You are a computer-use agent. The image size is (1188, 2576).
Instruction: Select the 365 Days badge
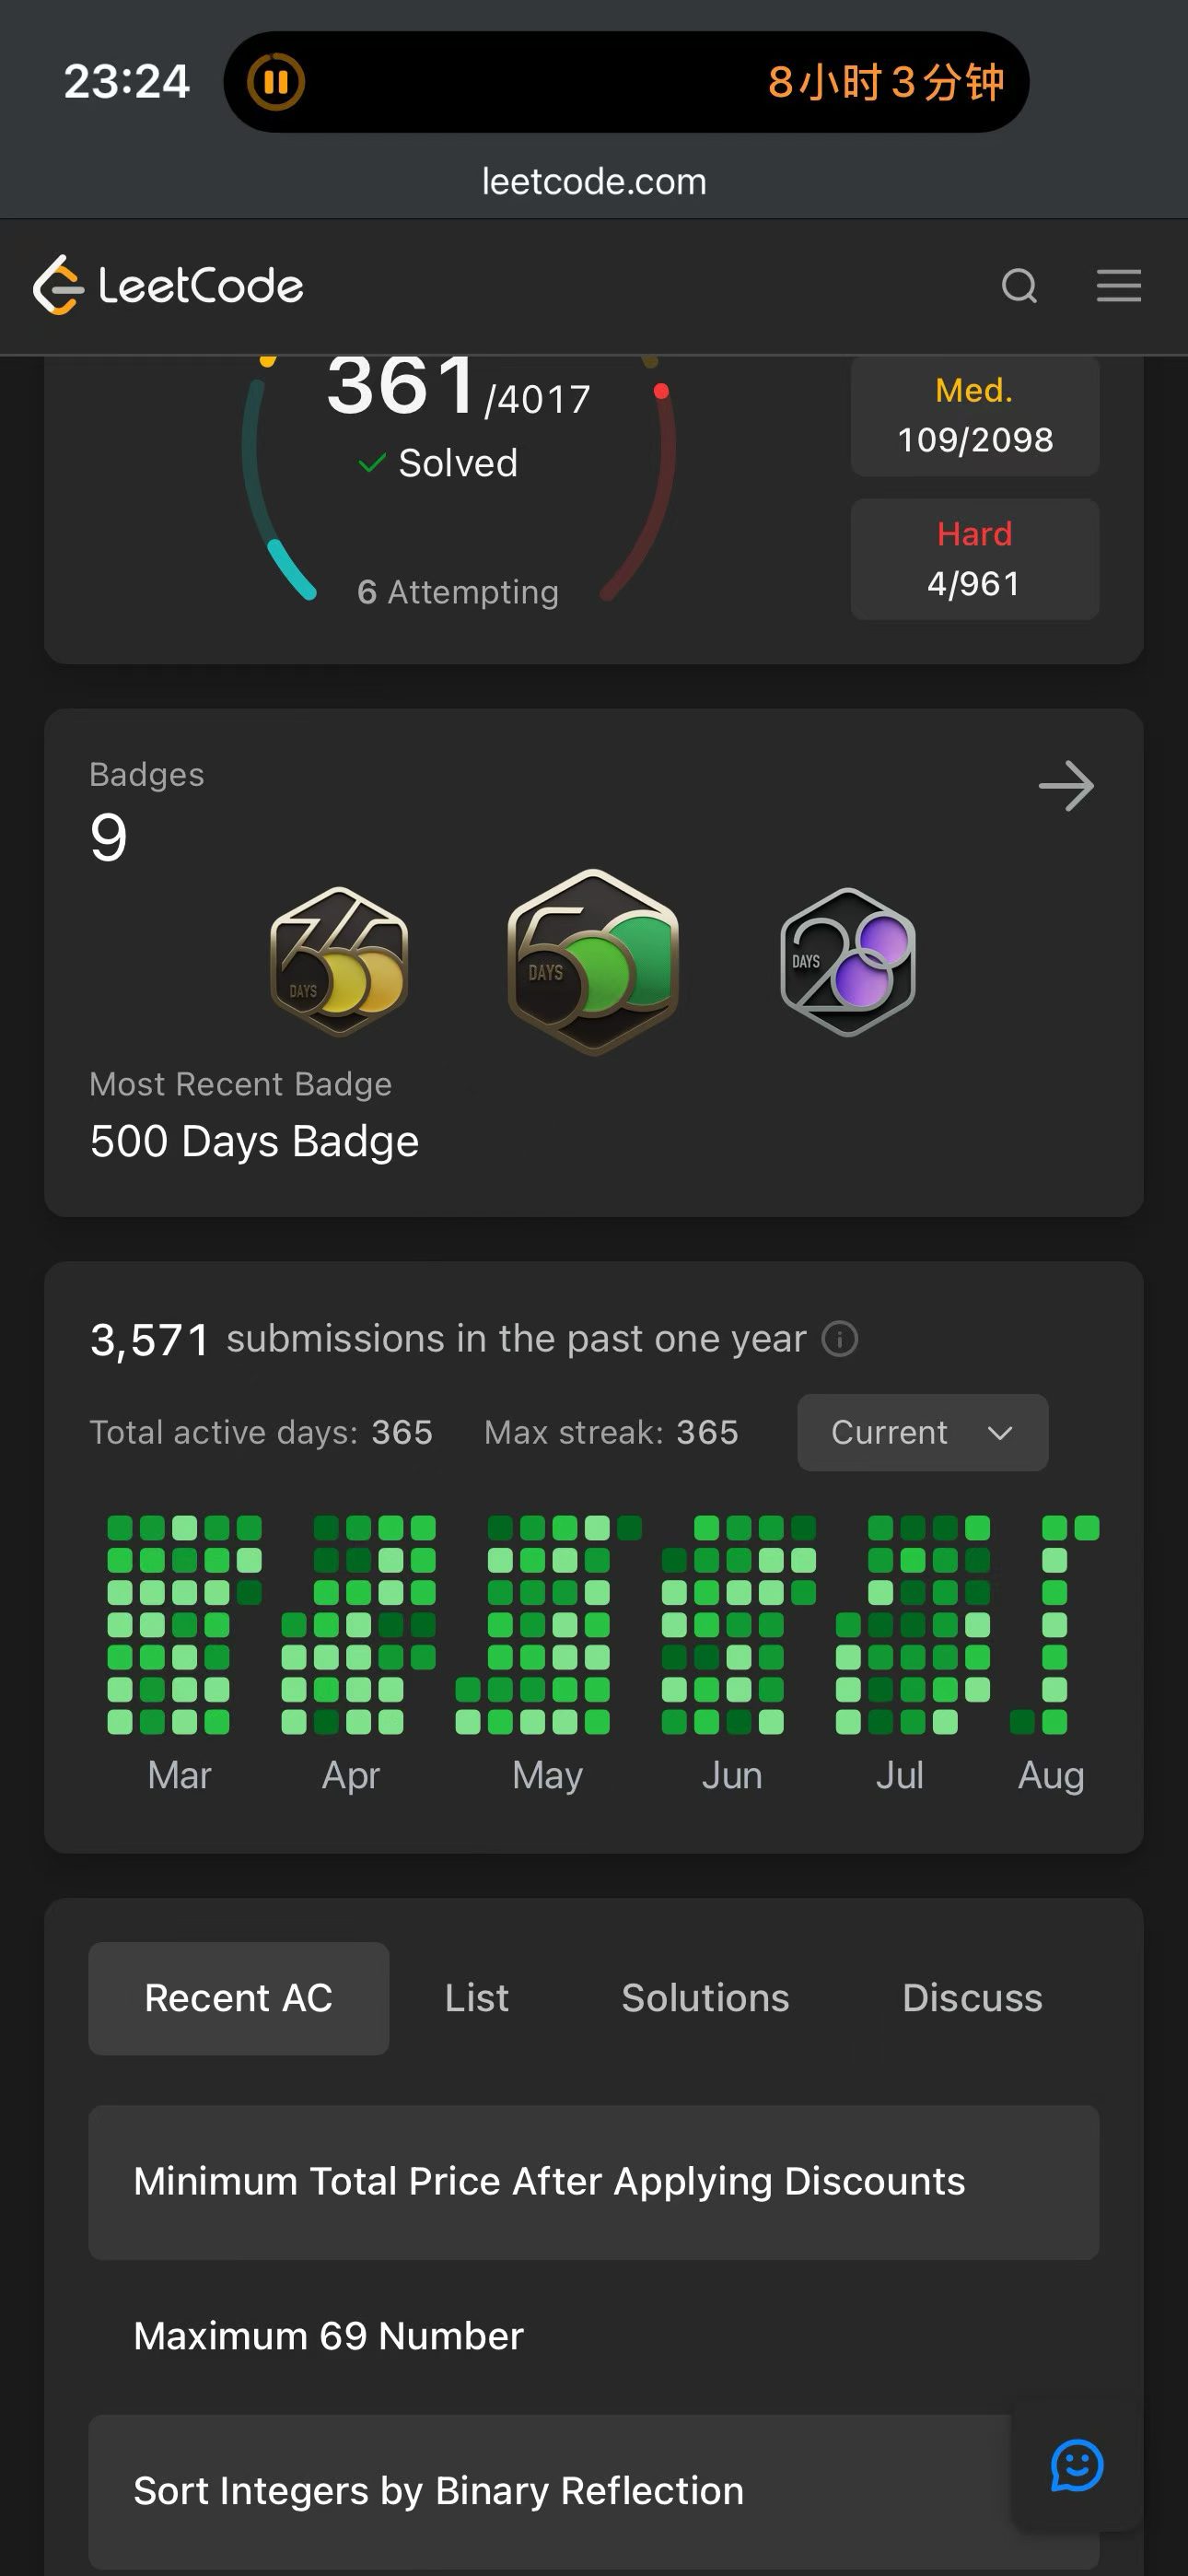point(339,961)
